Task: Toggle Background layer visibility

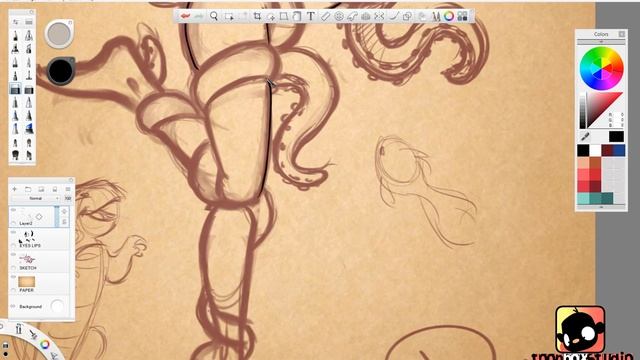Action: pyautogui.click(x=13, y=306)
